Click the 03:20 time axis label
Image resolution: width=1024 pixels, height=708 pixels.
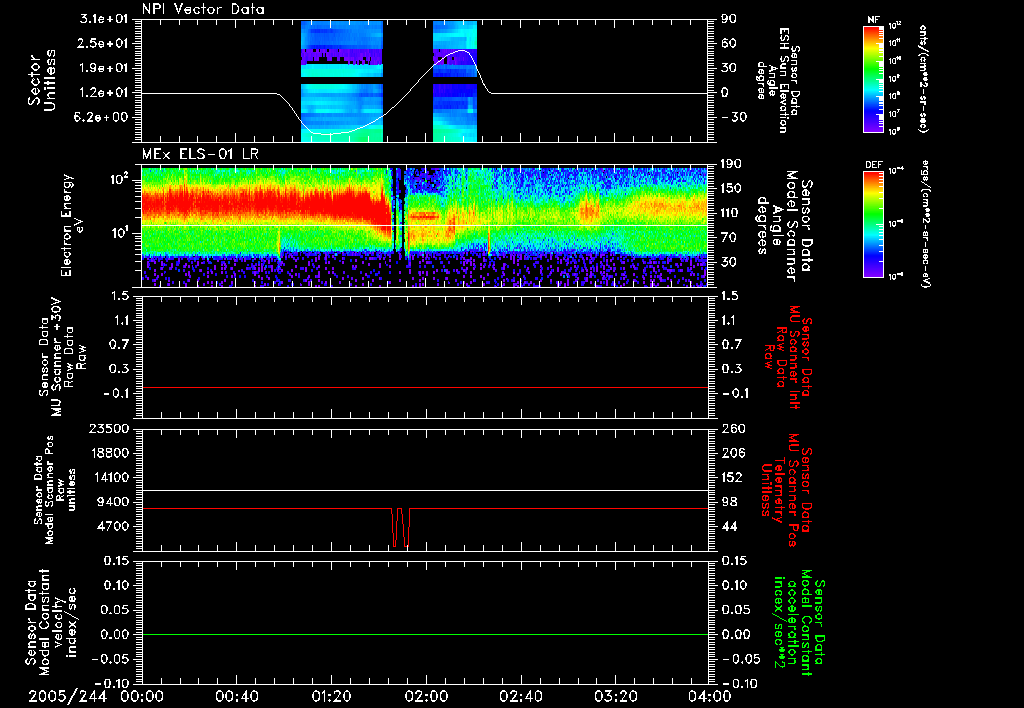click(x=615, y=696)
